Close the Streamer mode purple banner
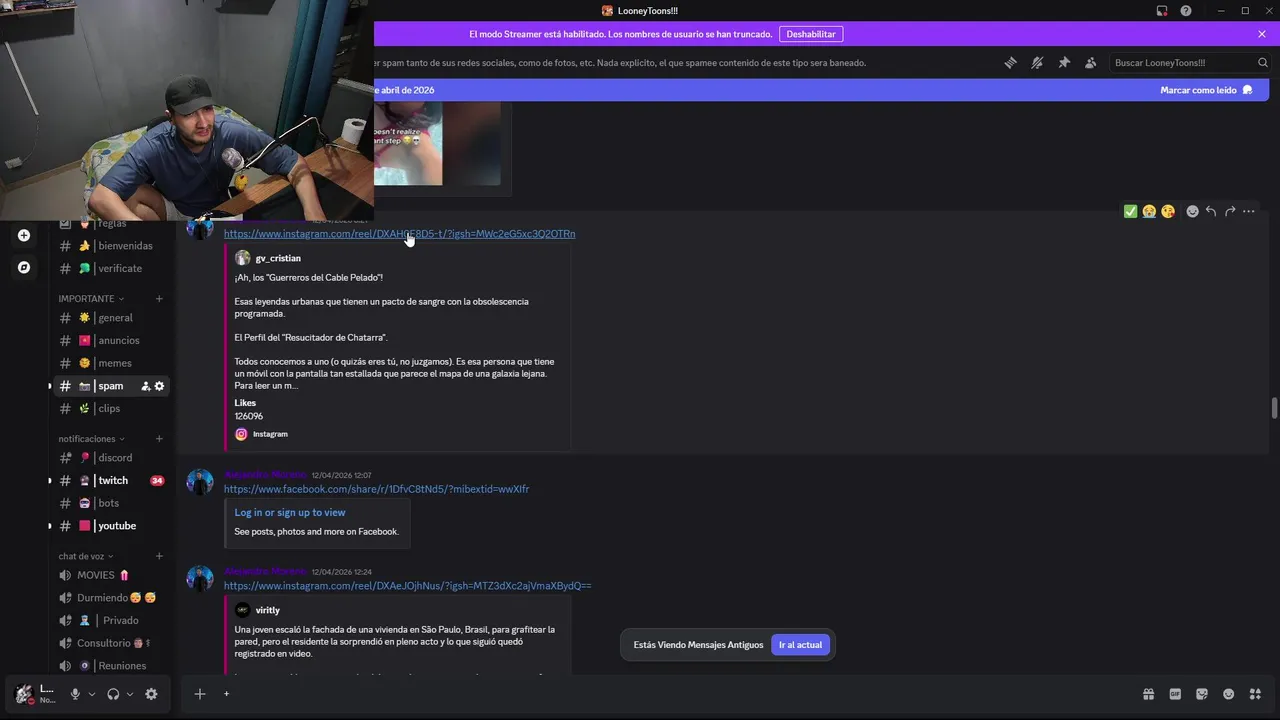This screenshot has width=1280, height=720. click(1262, 34)
